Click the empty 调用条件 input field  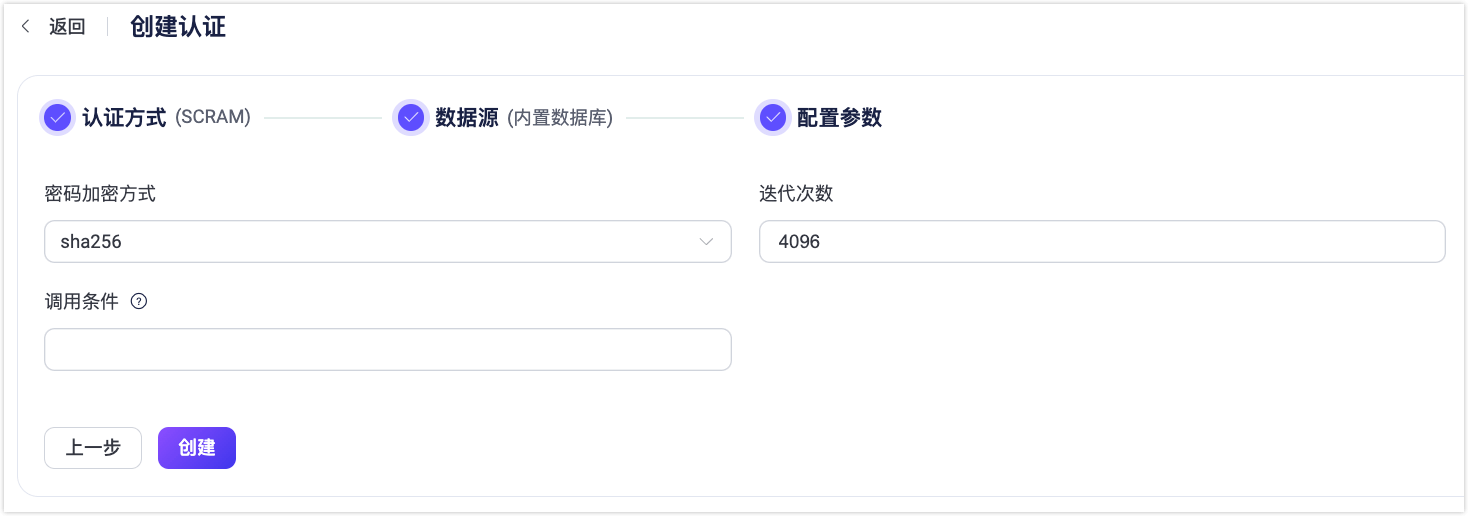[387, 350]
